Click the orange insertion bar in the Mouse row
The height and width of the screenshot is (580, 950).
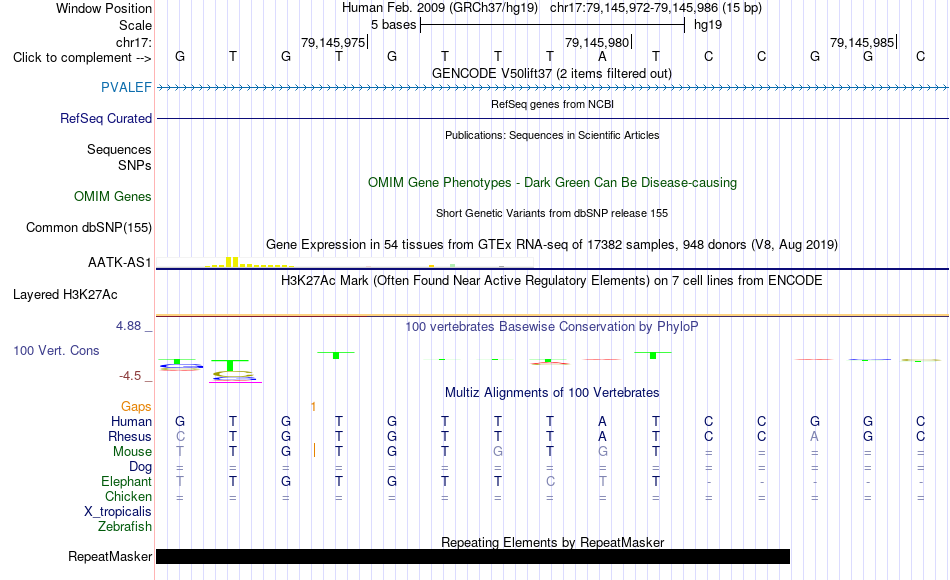314,450
